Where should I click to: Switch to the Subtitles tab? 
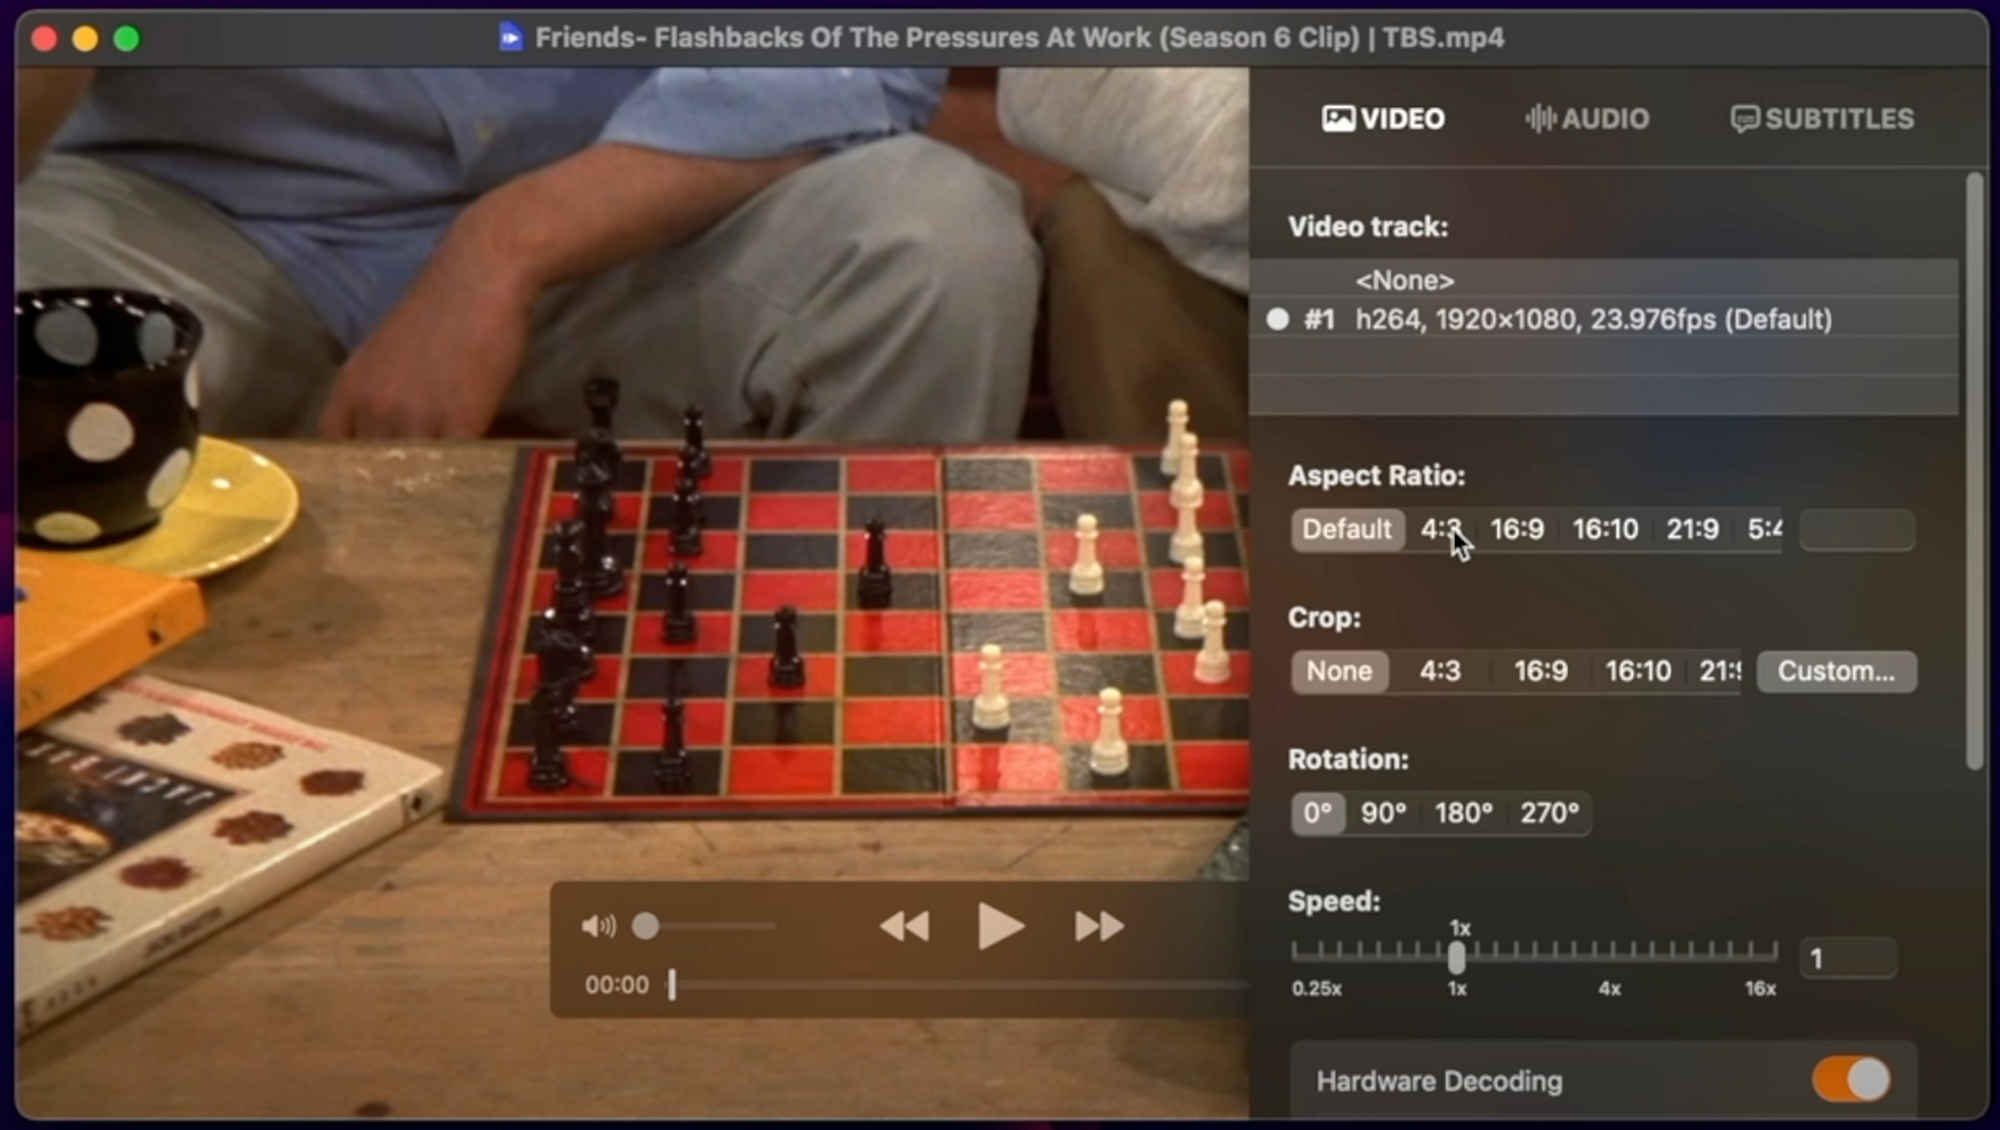[x=1822, y=119]
